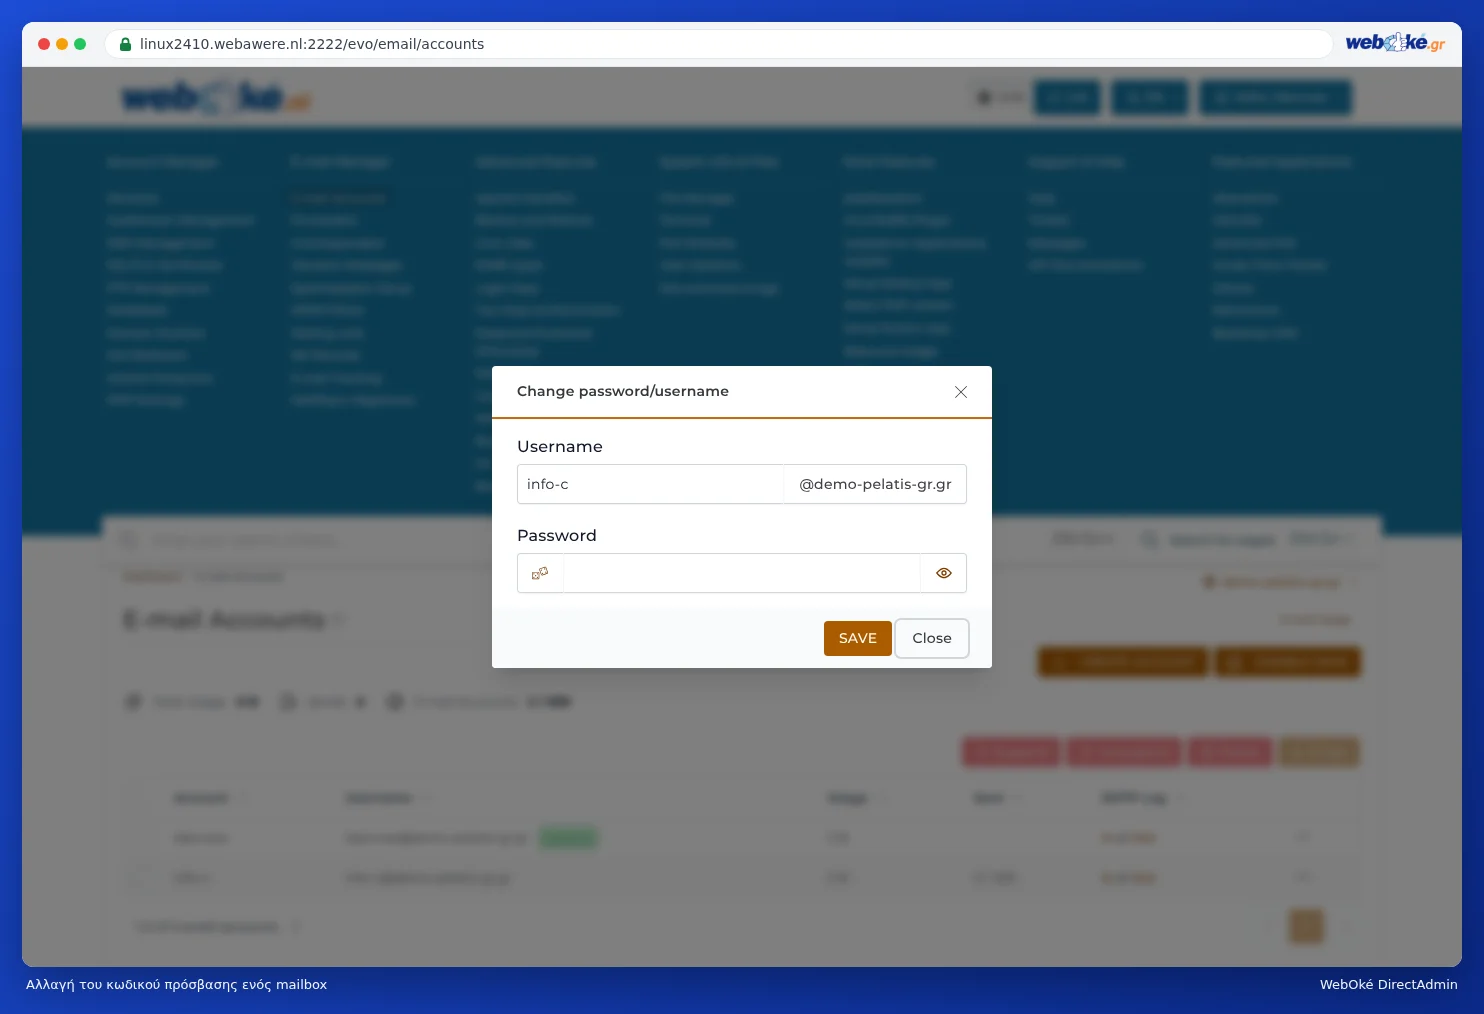
Task: Click the "Password" field label
Action: (557, 536)
